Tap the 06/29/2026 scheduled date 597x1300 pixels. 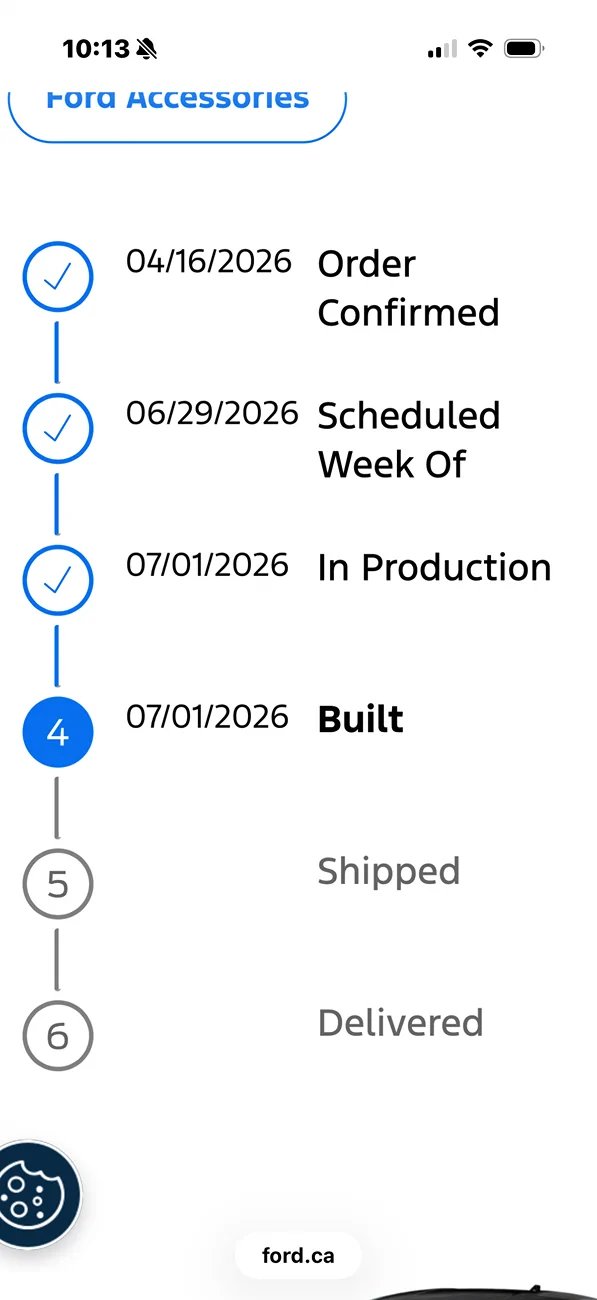212,414
